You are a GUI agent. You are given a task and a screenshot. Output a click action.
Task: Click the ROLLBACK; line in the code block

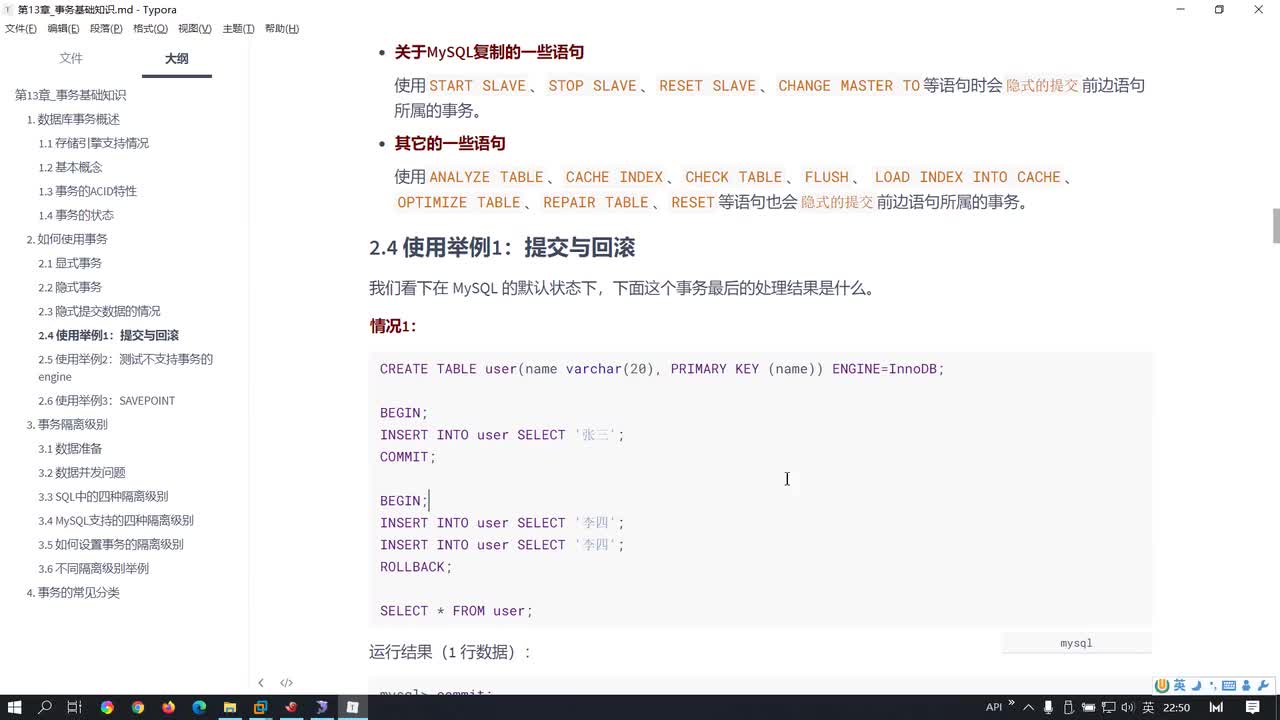416,567
